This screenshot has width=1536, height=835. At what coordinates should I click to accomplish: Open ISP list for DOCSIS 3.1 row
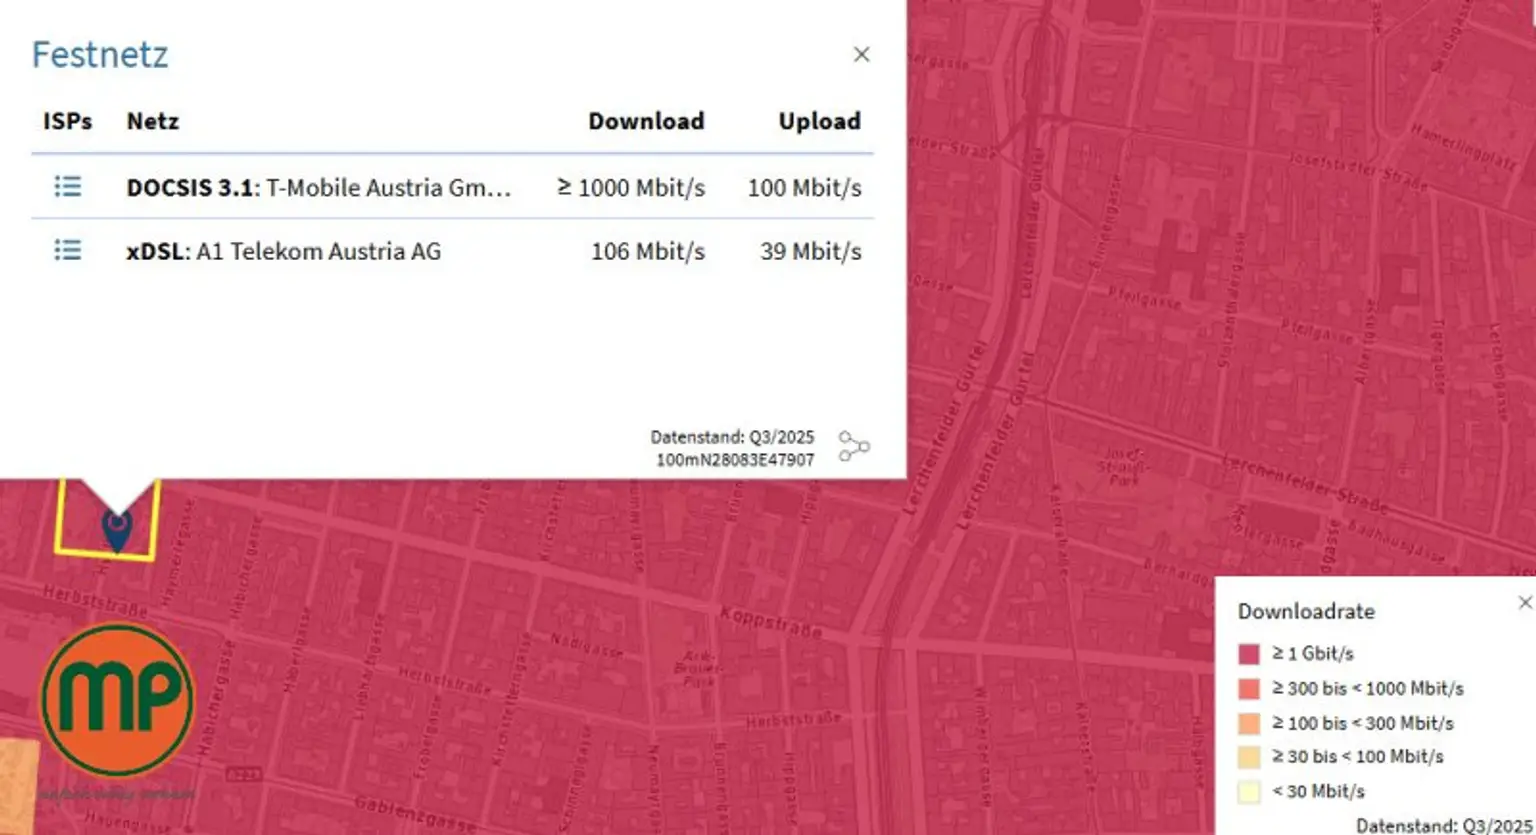pos(68,187)
